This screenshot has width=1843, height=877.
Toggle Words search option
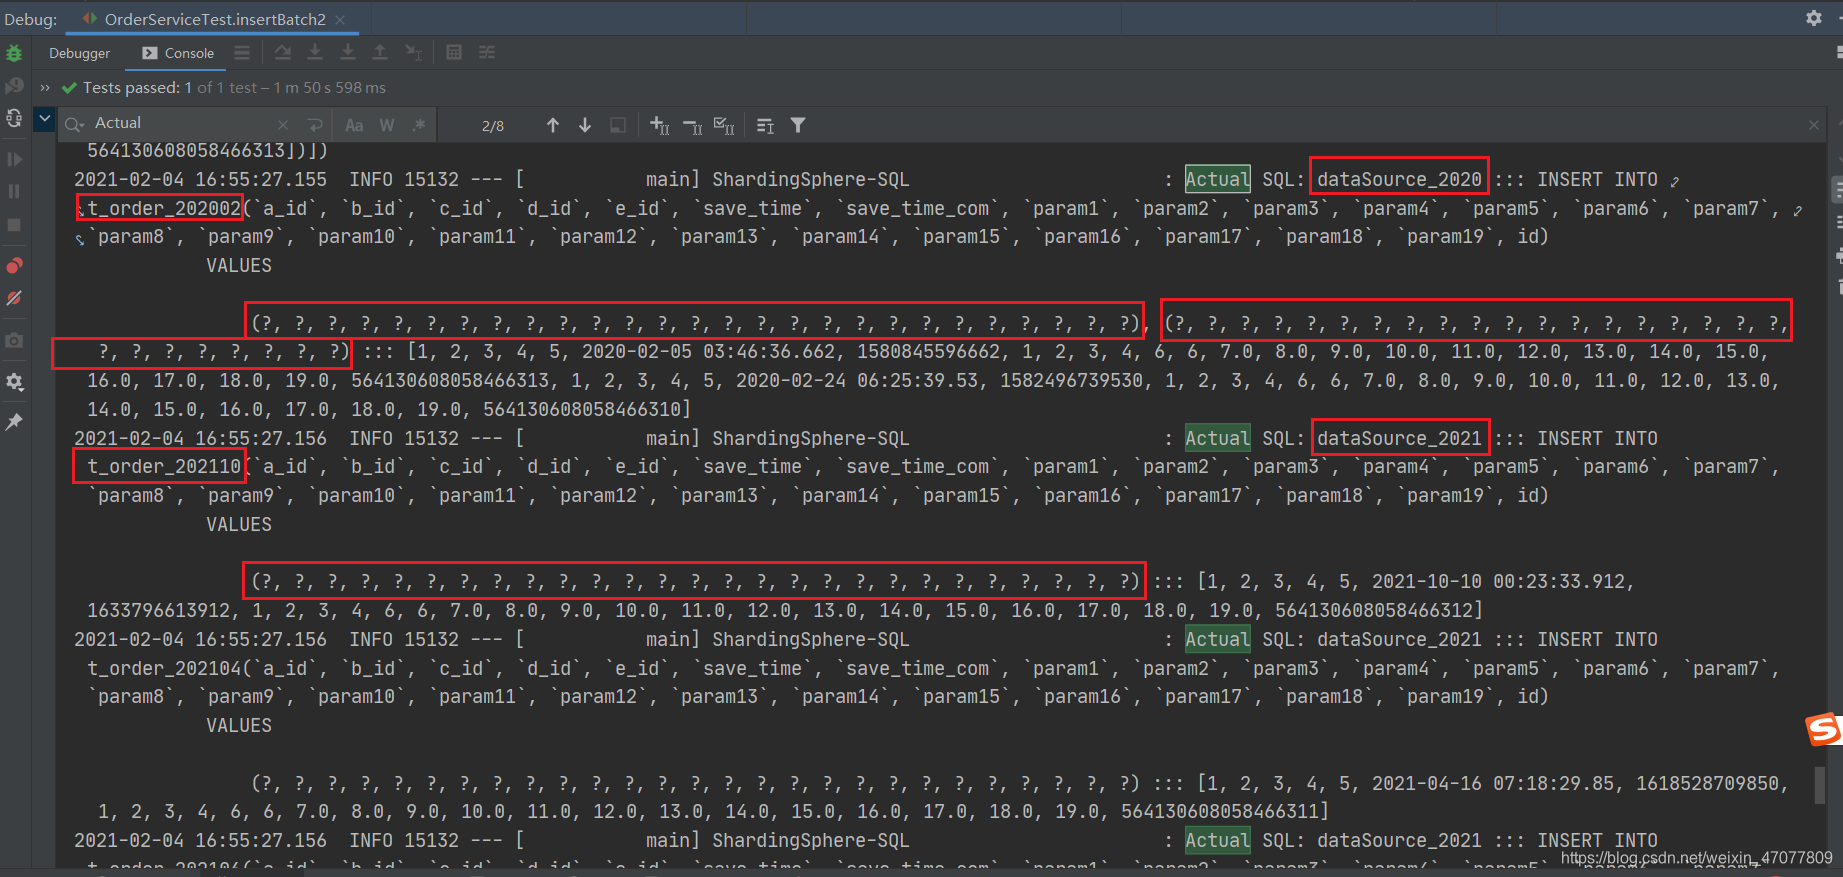click(387, 125)
